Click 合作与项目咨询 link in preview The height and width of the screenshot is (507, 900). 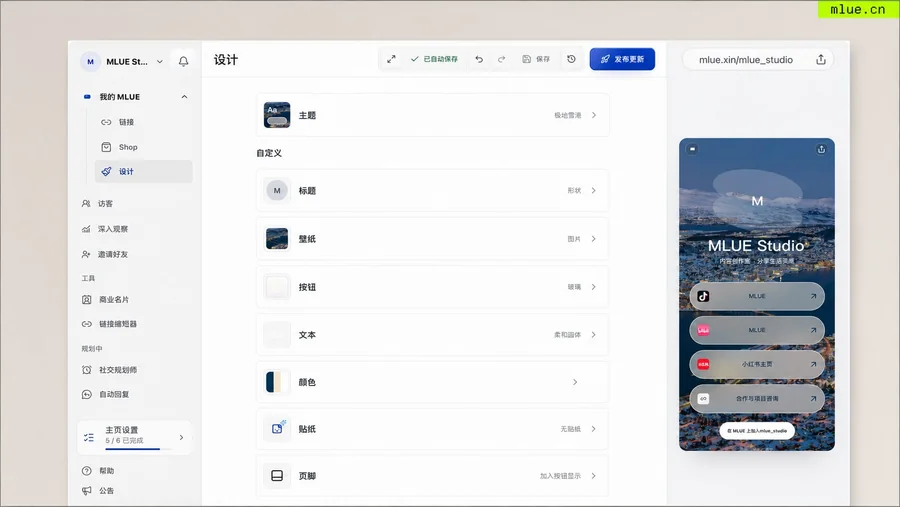point(757,398)
